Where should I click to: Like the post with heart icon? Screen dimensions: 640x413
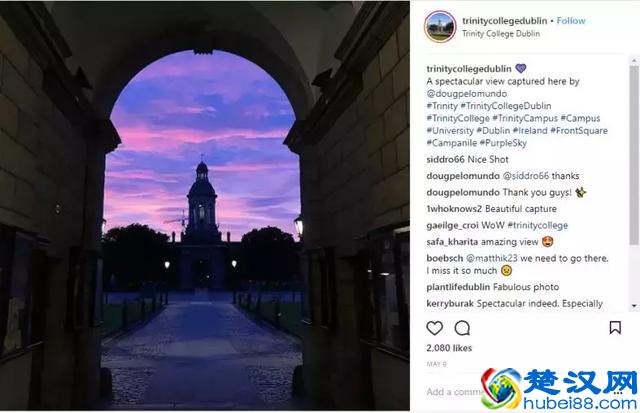434,328
